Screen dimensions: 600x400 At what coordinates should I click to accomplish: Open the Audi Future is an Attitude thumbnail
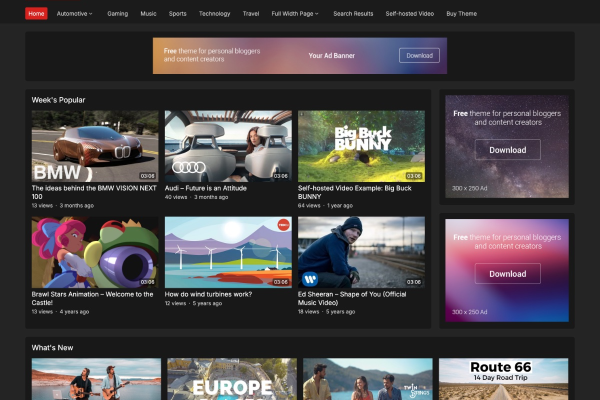coord(228,146)
